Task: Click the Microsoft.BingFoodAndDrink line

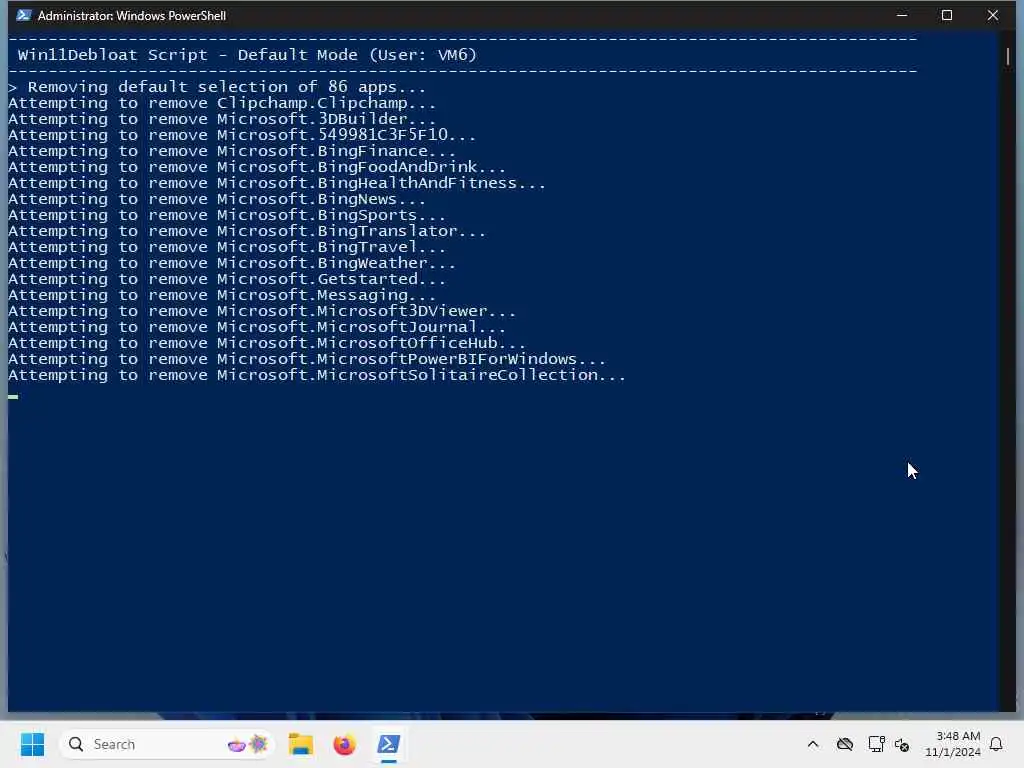Action: coord(257,167)
